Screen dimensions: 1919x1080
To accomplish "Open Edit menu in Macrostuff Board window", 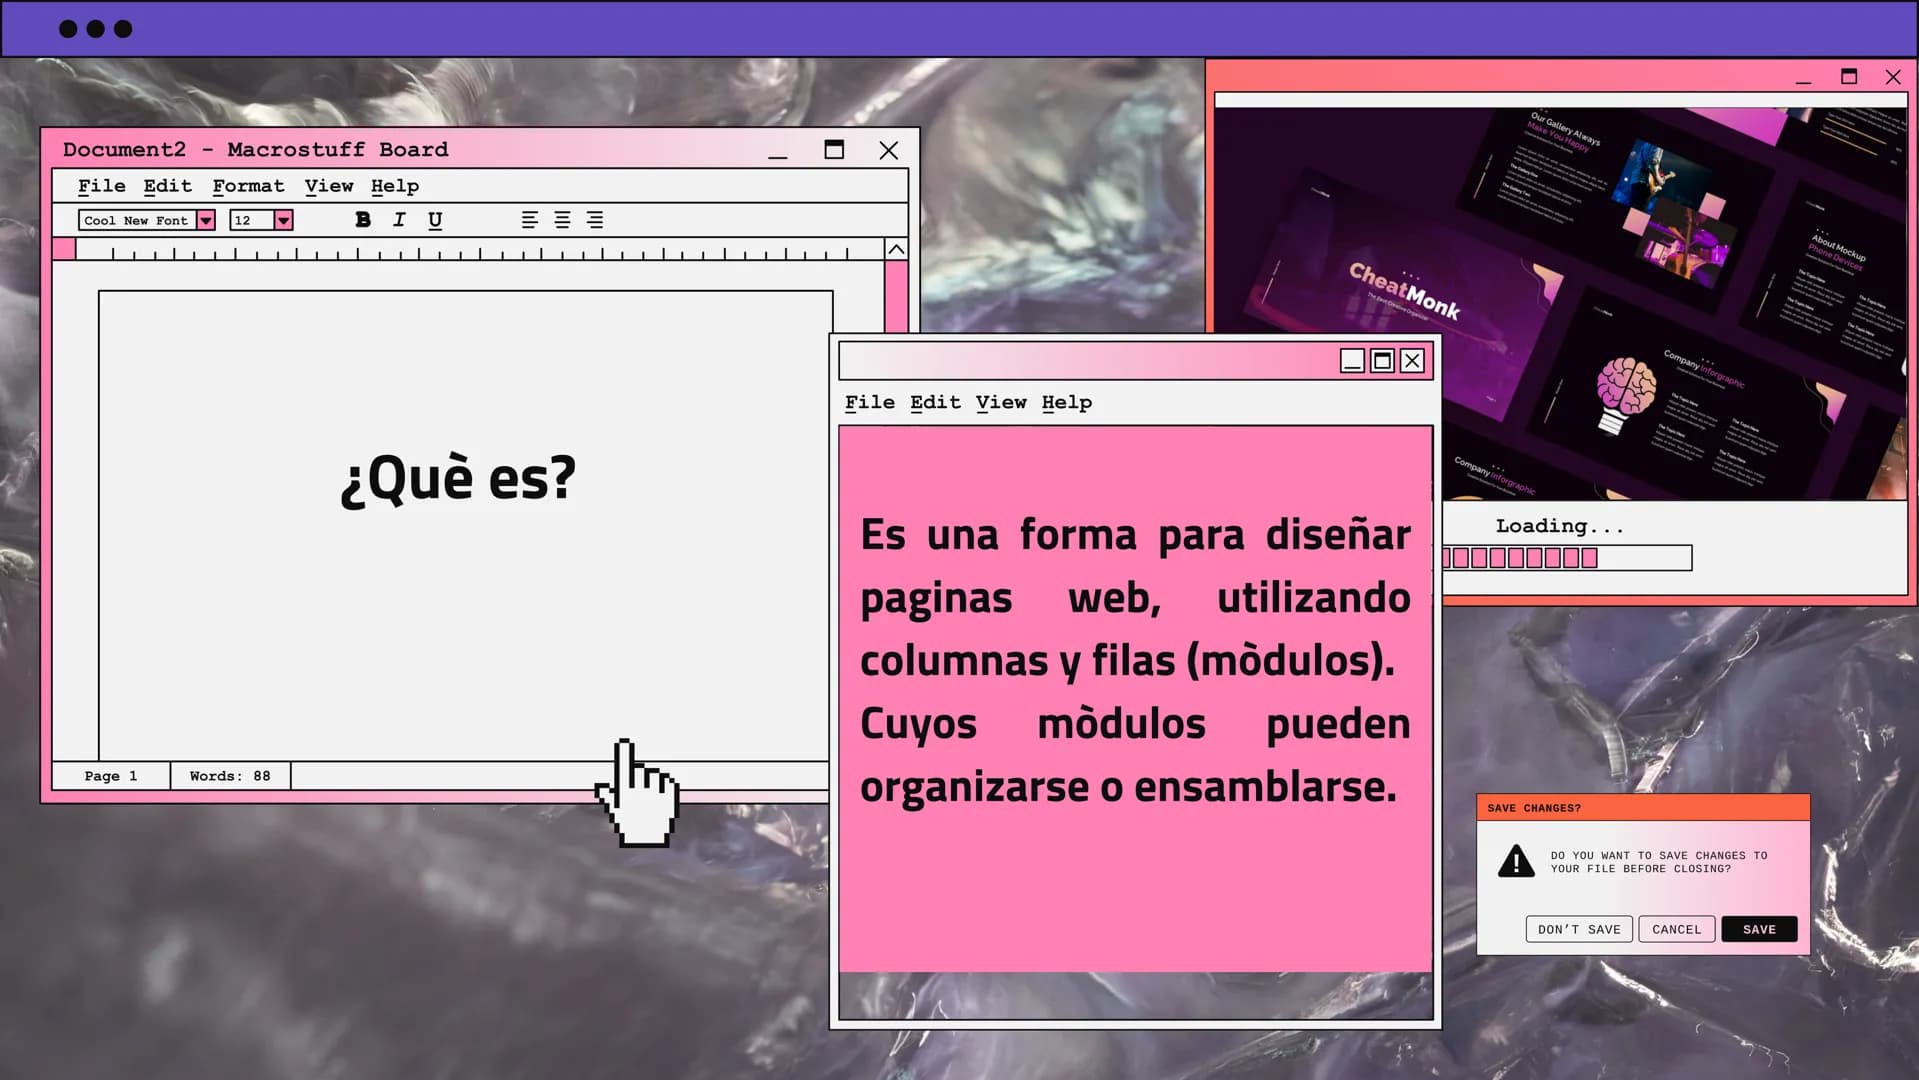I will (167, 186).
